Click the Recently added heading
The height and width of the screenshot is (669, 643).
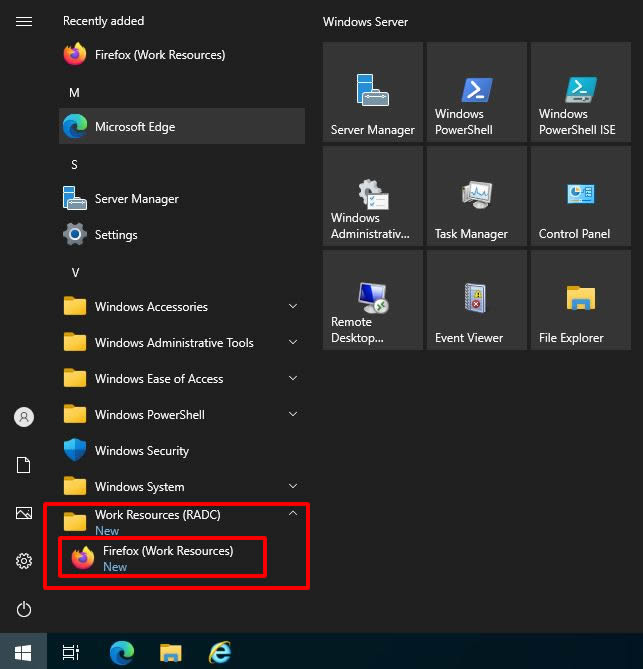pyautogui.click(x=104, y=21)
